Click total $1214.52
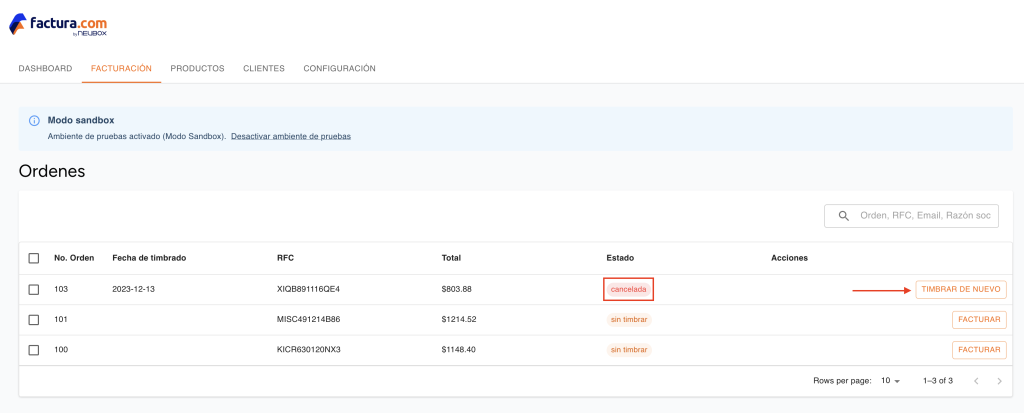This screenshot has width=1024, height=413. coord(458,320)
